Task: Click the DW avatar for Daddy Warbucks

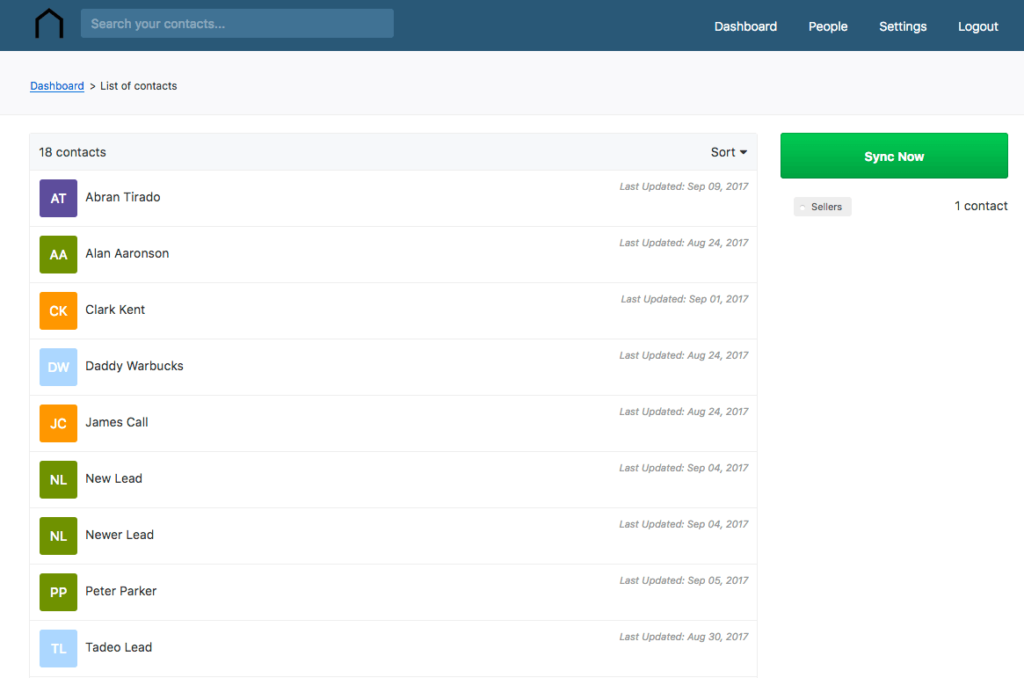Action: point(58,366)
